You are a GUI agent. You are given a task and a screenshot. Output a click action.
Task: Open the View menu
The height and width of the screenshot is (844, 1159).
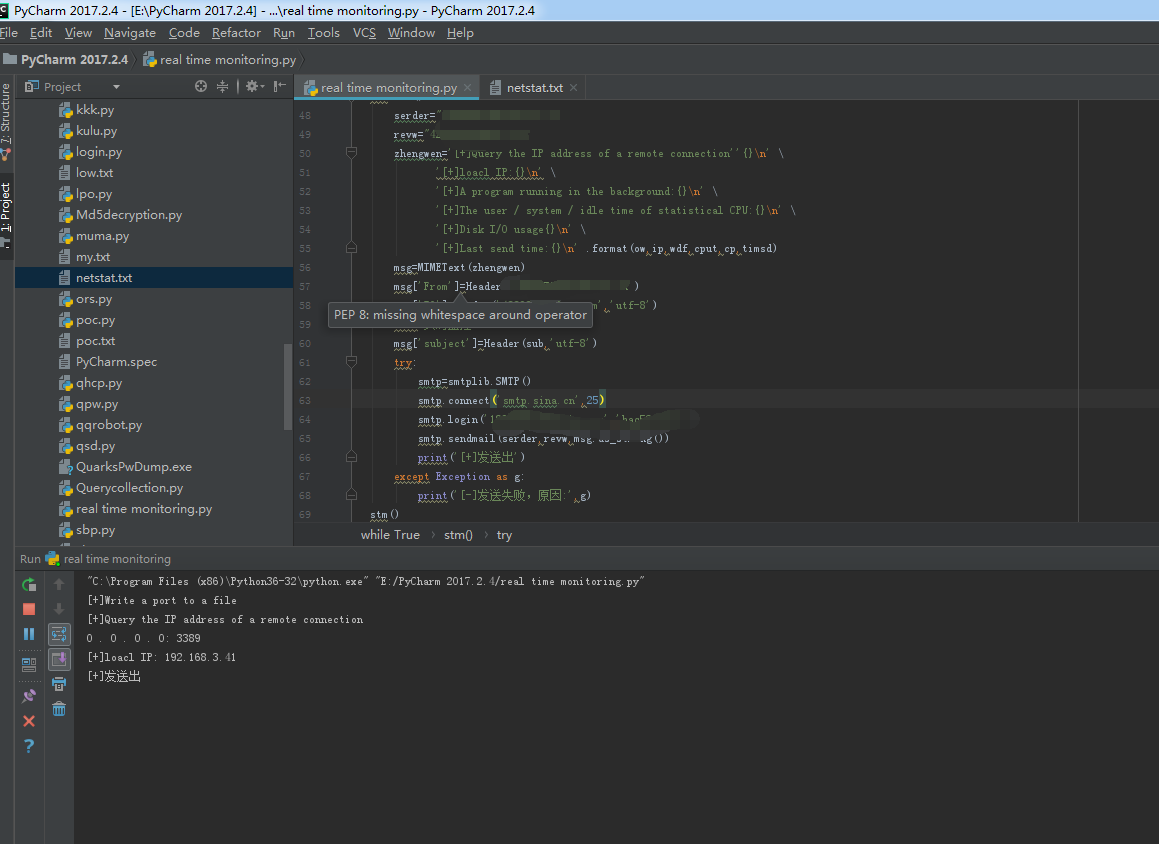pos(78,33)
